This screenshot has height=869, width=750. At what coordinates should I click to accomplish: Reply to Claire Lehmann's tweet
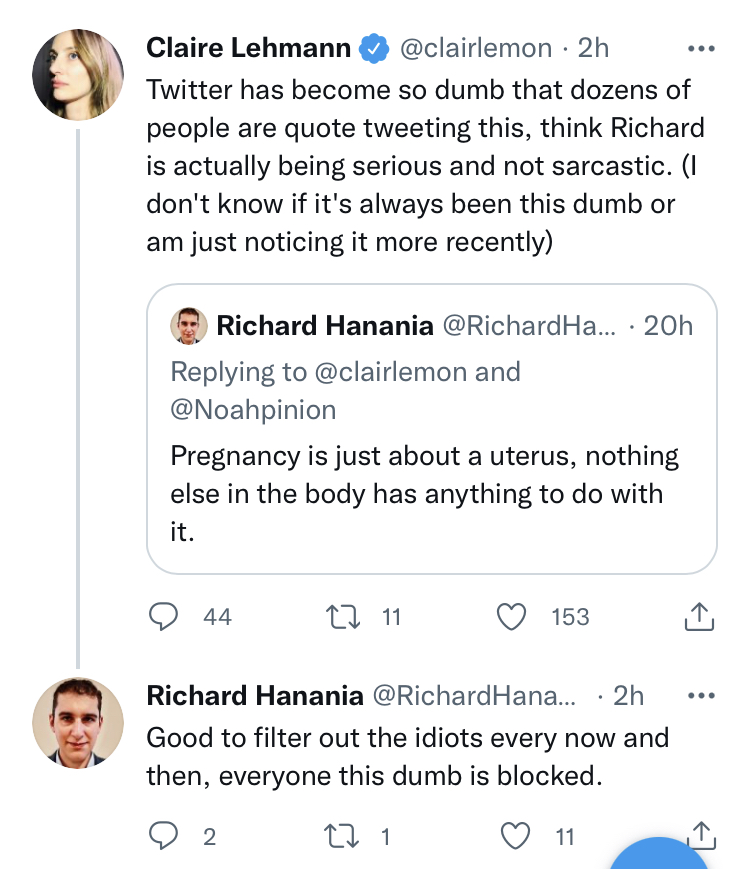(x=163, y=618)
